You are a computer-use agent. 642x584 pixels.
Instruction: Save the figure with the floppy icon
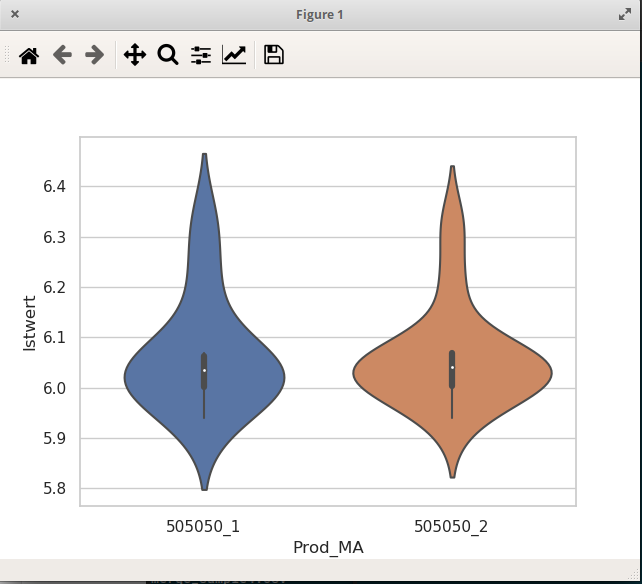click(274, 55)
